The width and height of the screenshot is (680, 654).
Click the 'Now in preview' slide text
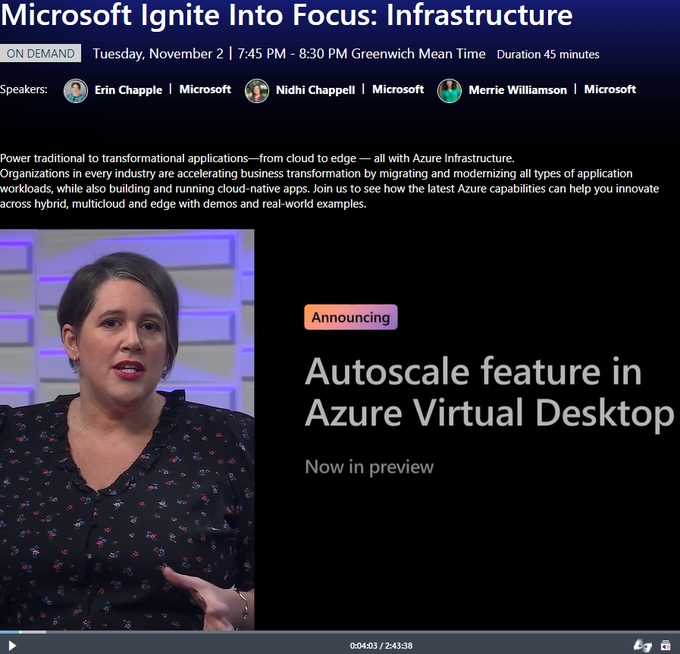369,467
